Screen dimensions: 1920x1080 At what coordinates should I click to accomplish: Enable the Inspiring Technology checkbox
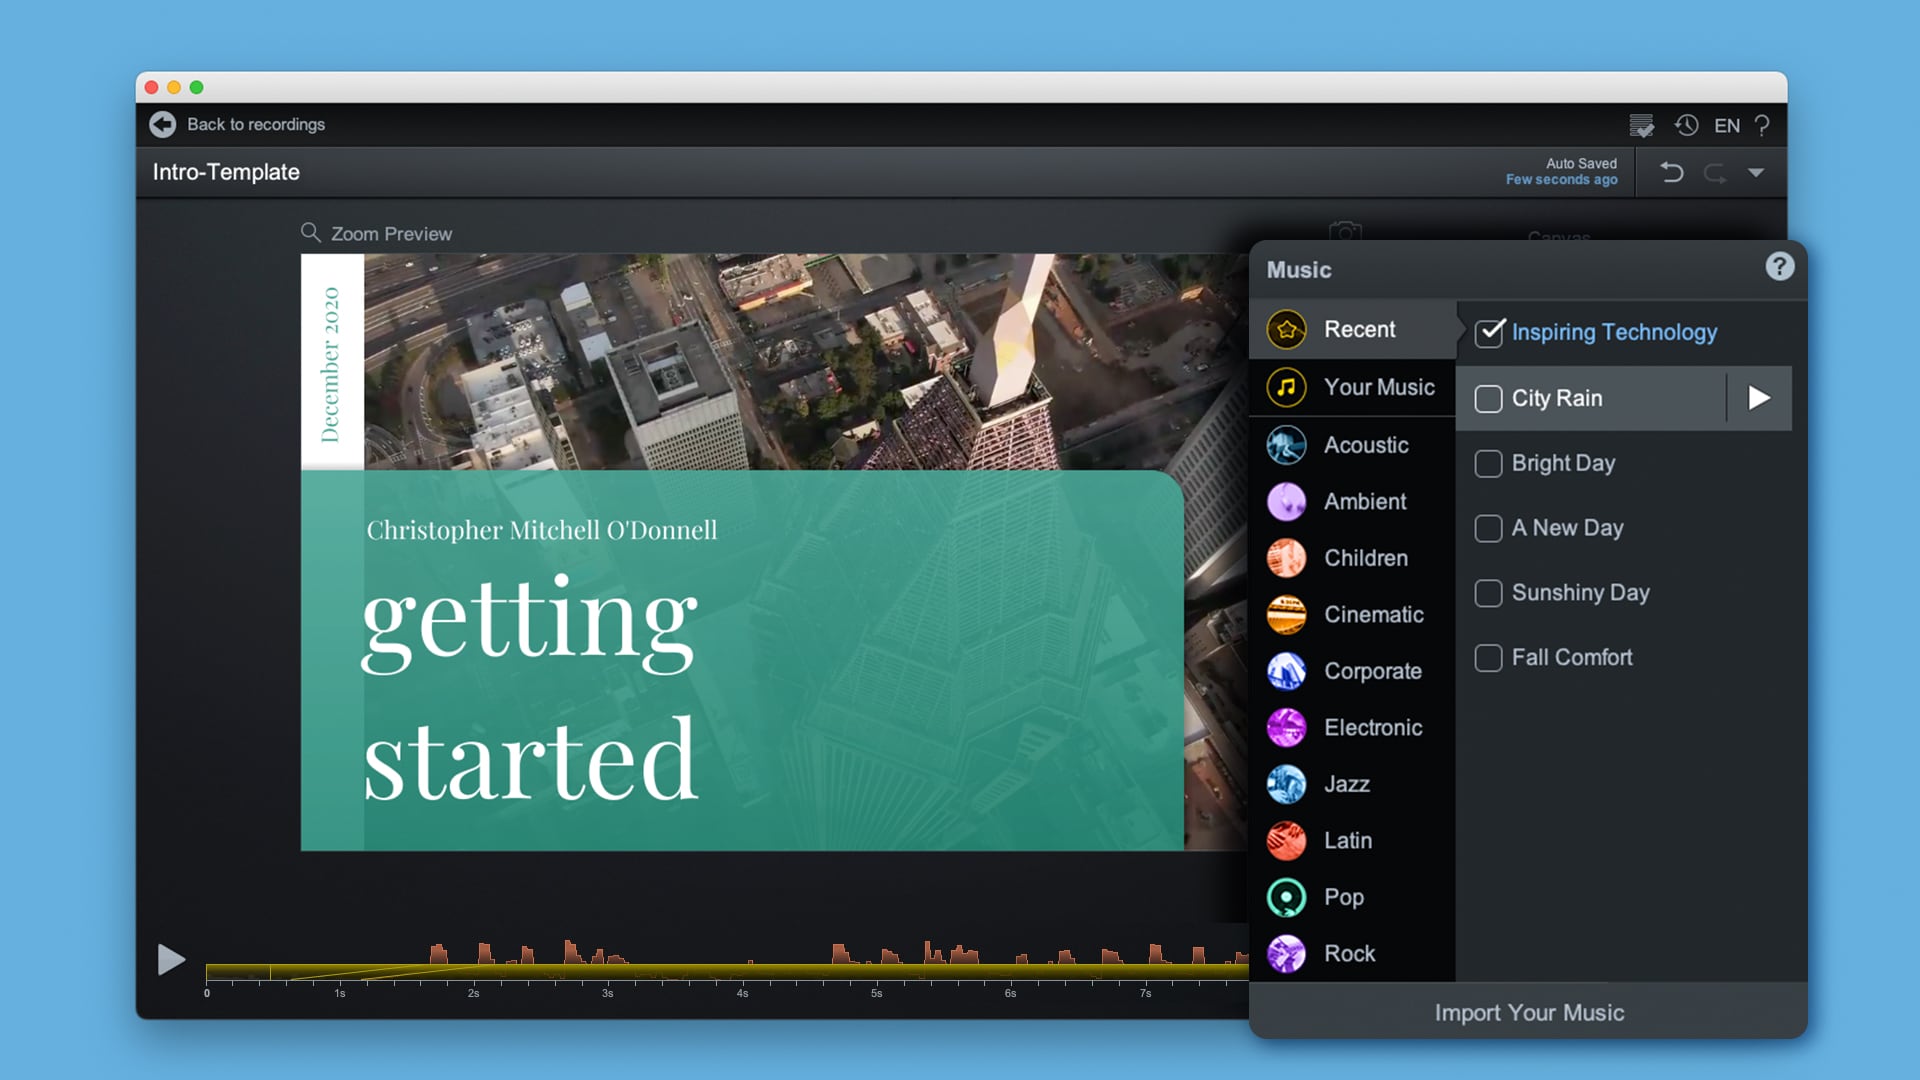pyautogui.click(x=1487, y=331)
